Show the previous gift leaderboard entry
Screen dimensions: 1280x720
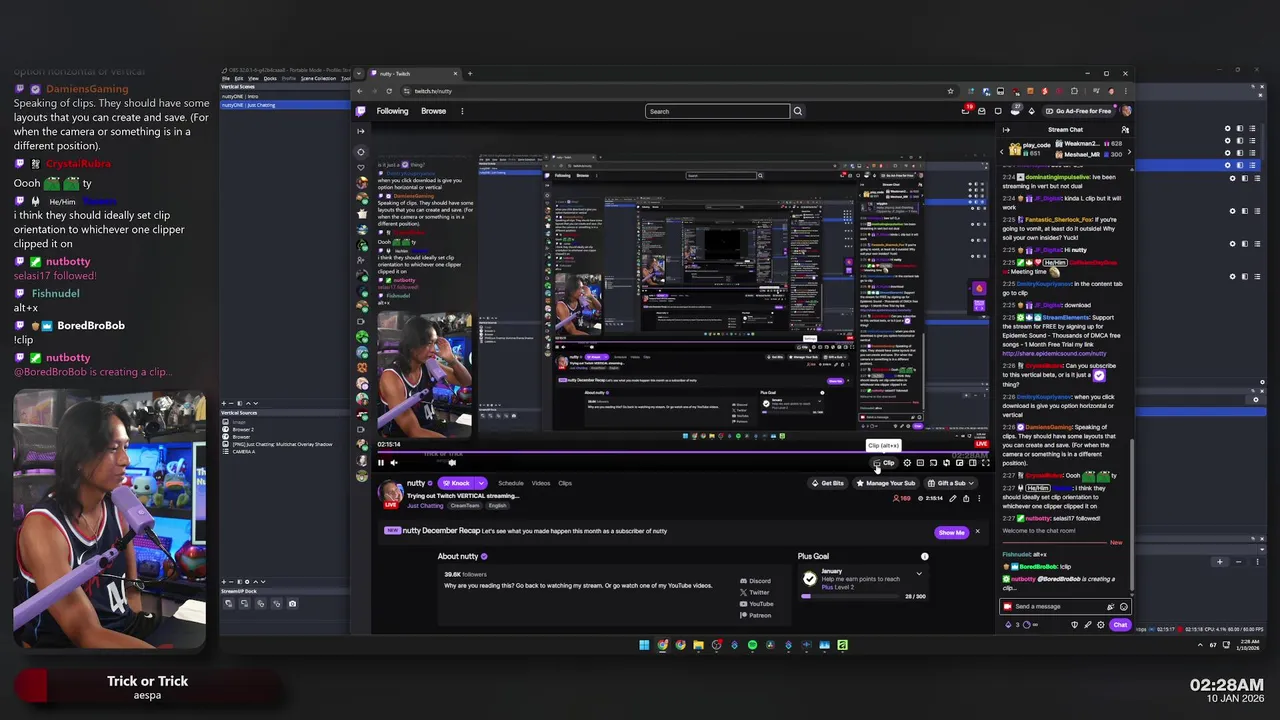click(x=1002, y=152)
